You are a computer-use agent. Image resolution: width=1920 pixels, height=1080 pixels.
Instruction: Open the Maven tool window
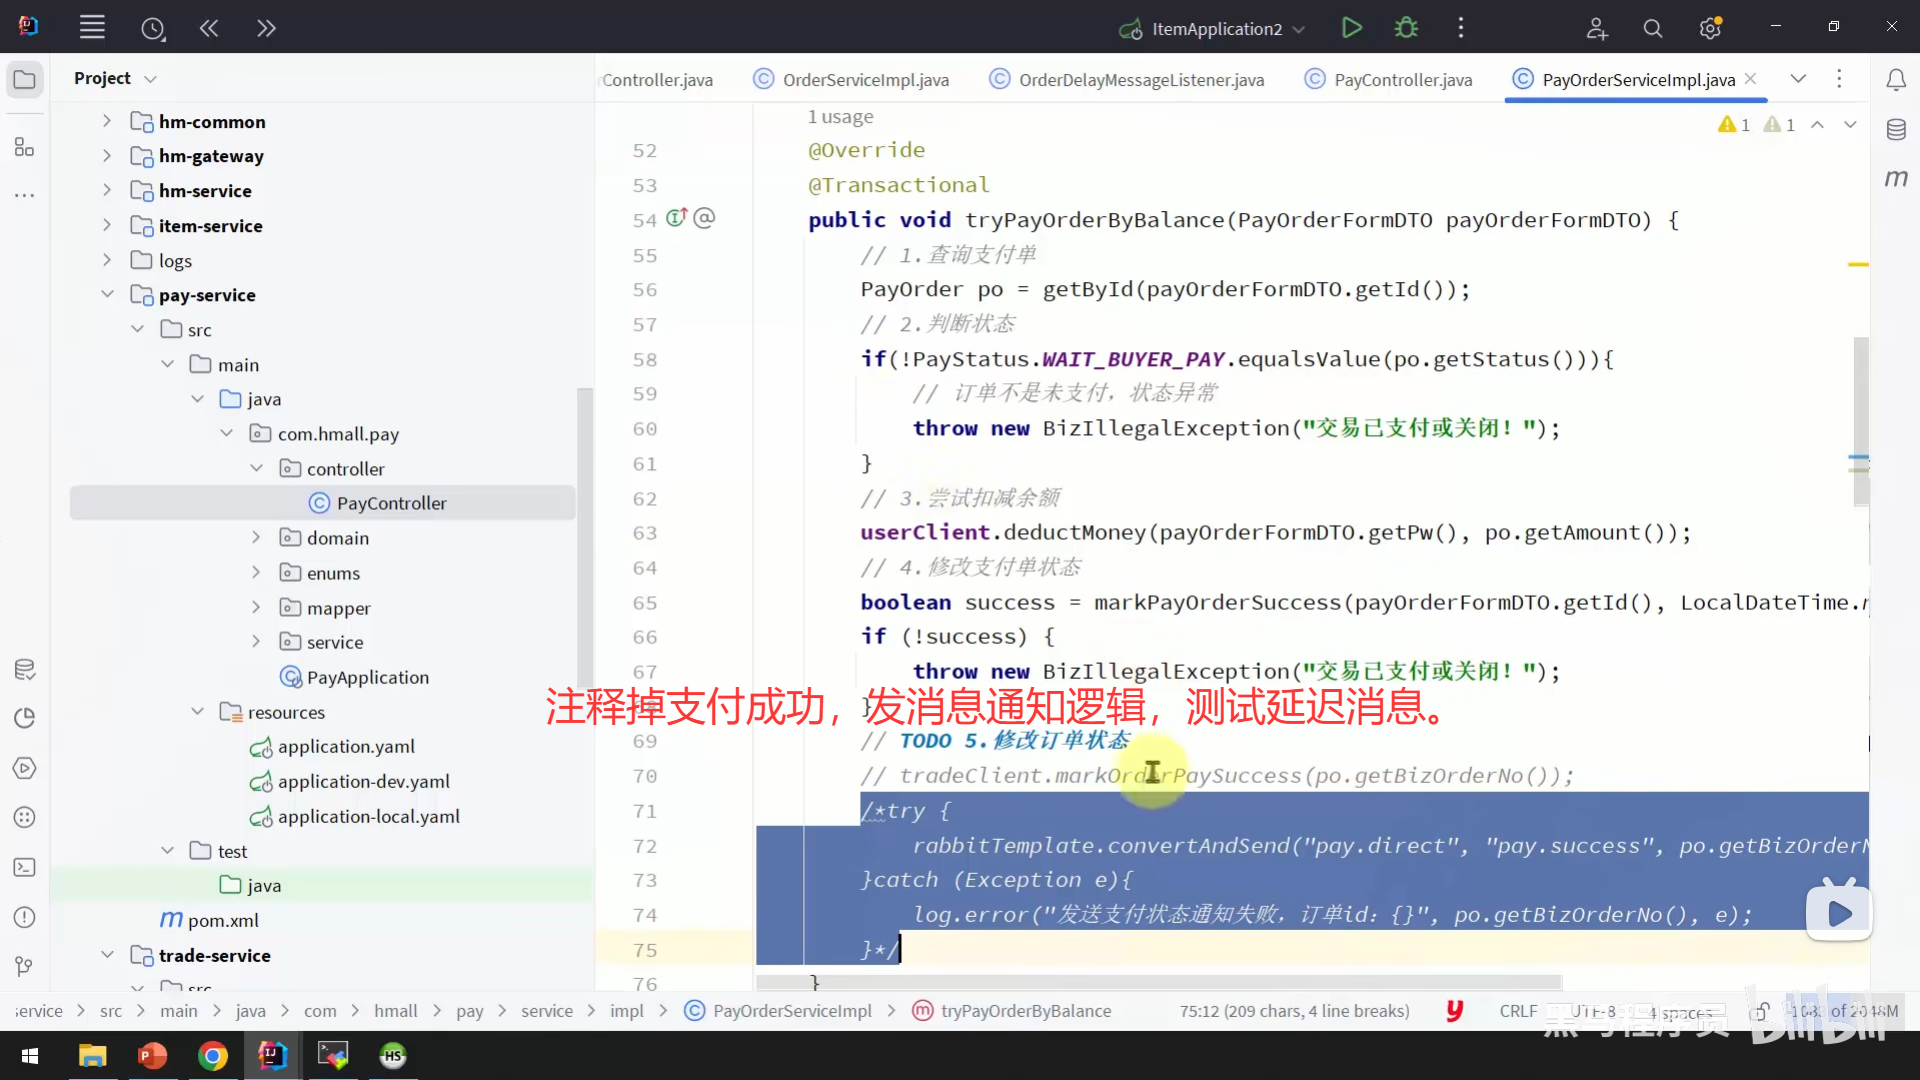pos(1895,178)
